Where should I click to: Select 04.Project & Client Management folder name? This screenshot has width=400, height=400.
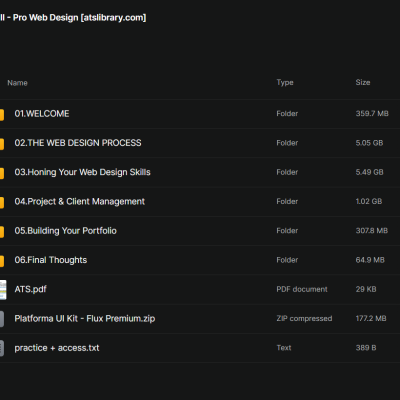(79, 201)
